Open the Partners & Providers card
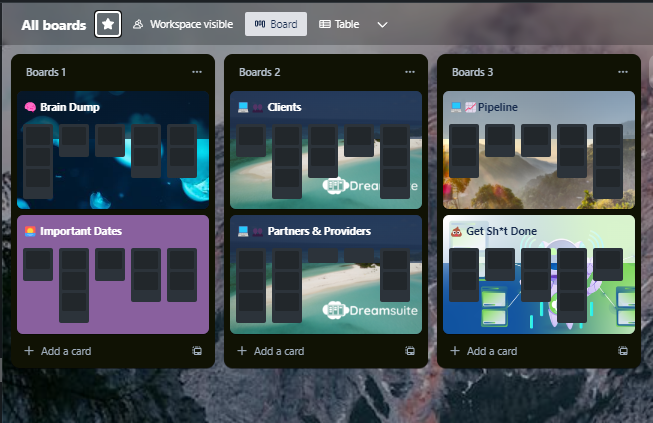 coord(326,274)
